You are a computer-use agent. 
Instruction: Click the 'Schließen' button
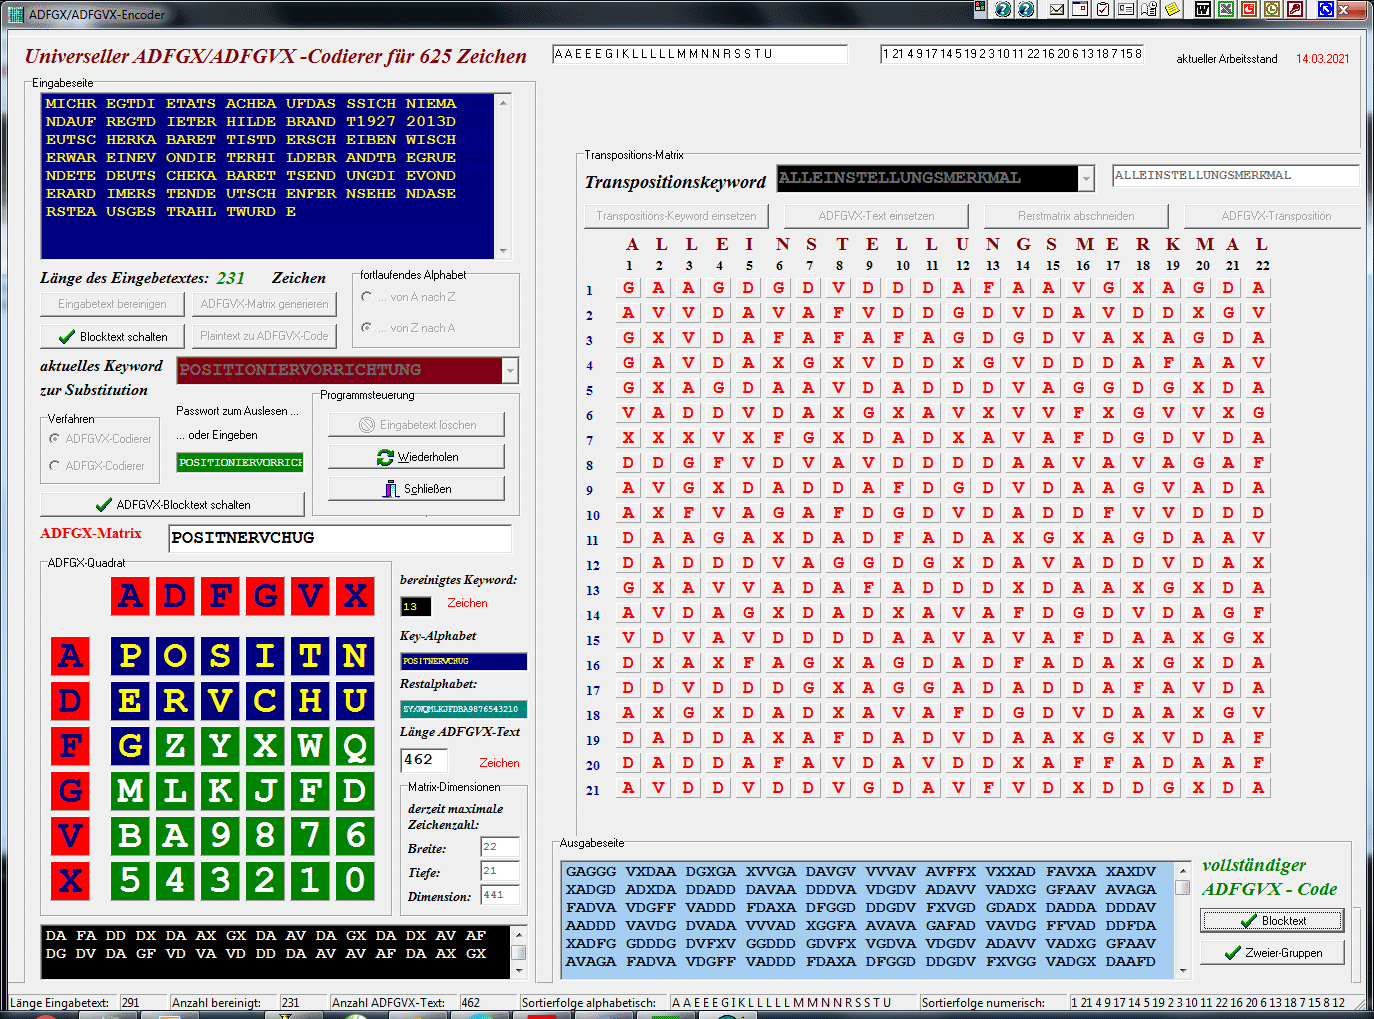pos(416,489)
